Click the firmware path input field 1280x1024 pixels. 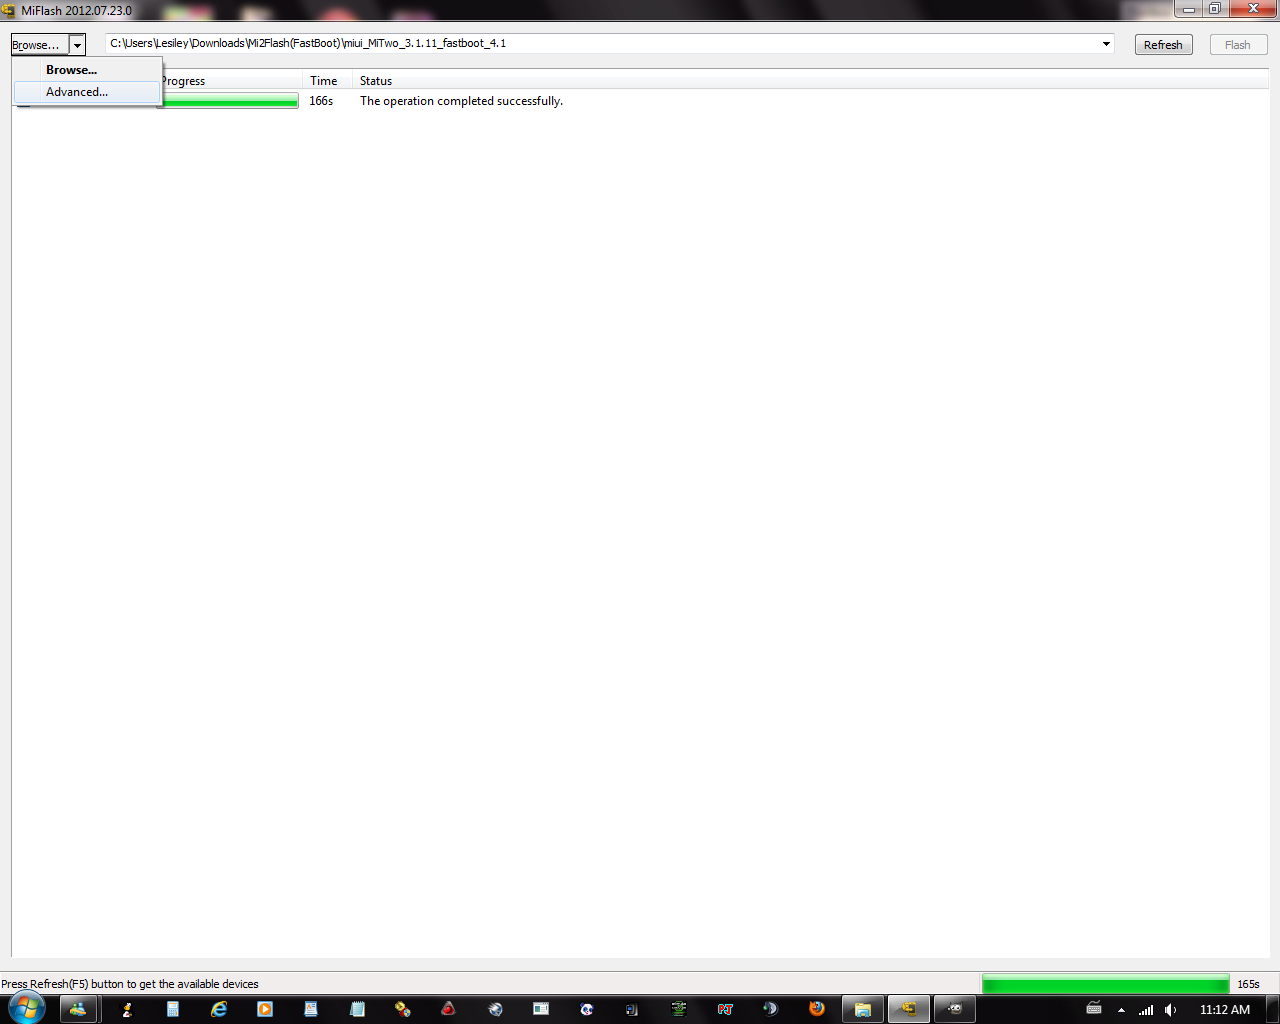pyautogui.click(x=603, y=44)
